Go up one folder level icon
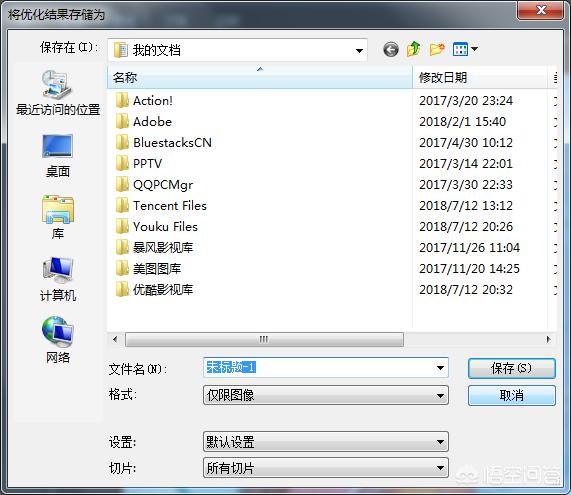The height and width of the screenshot is (495, 571). [413, 49]
